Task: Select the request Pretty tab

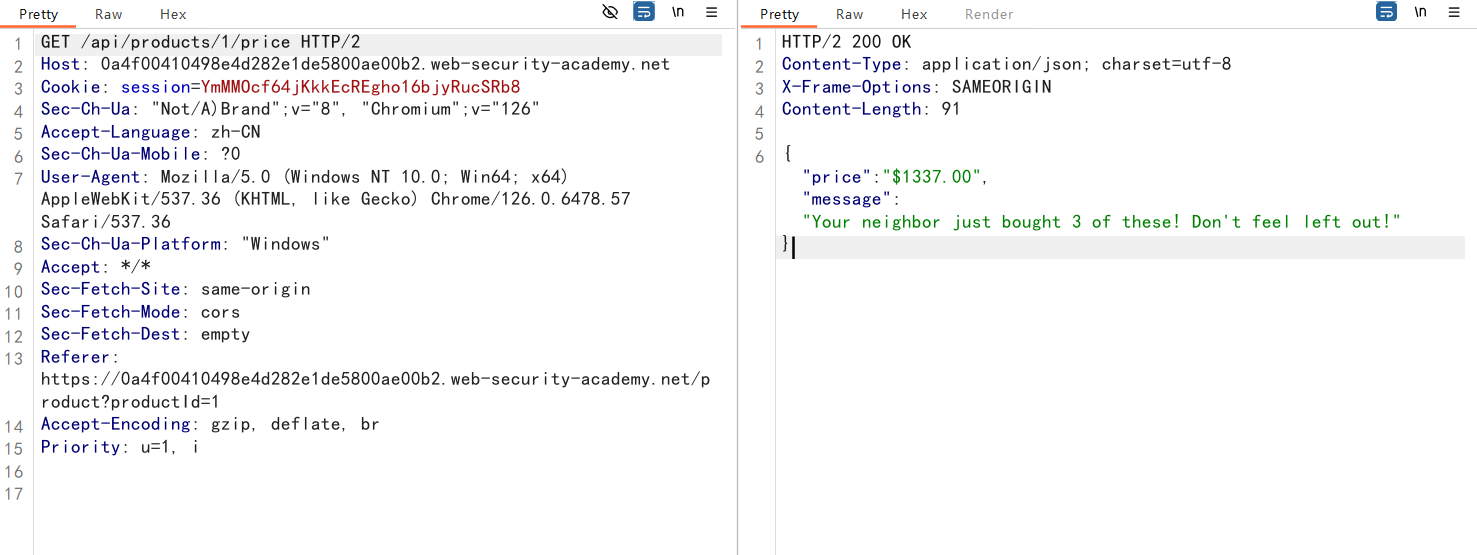Action: pyautogui.click(x=39, y=14)
